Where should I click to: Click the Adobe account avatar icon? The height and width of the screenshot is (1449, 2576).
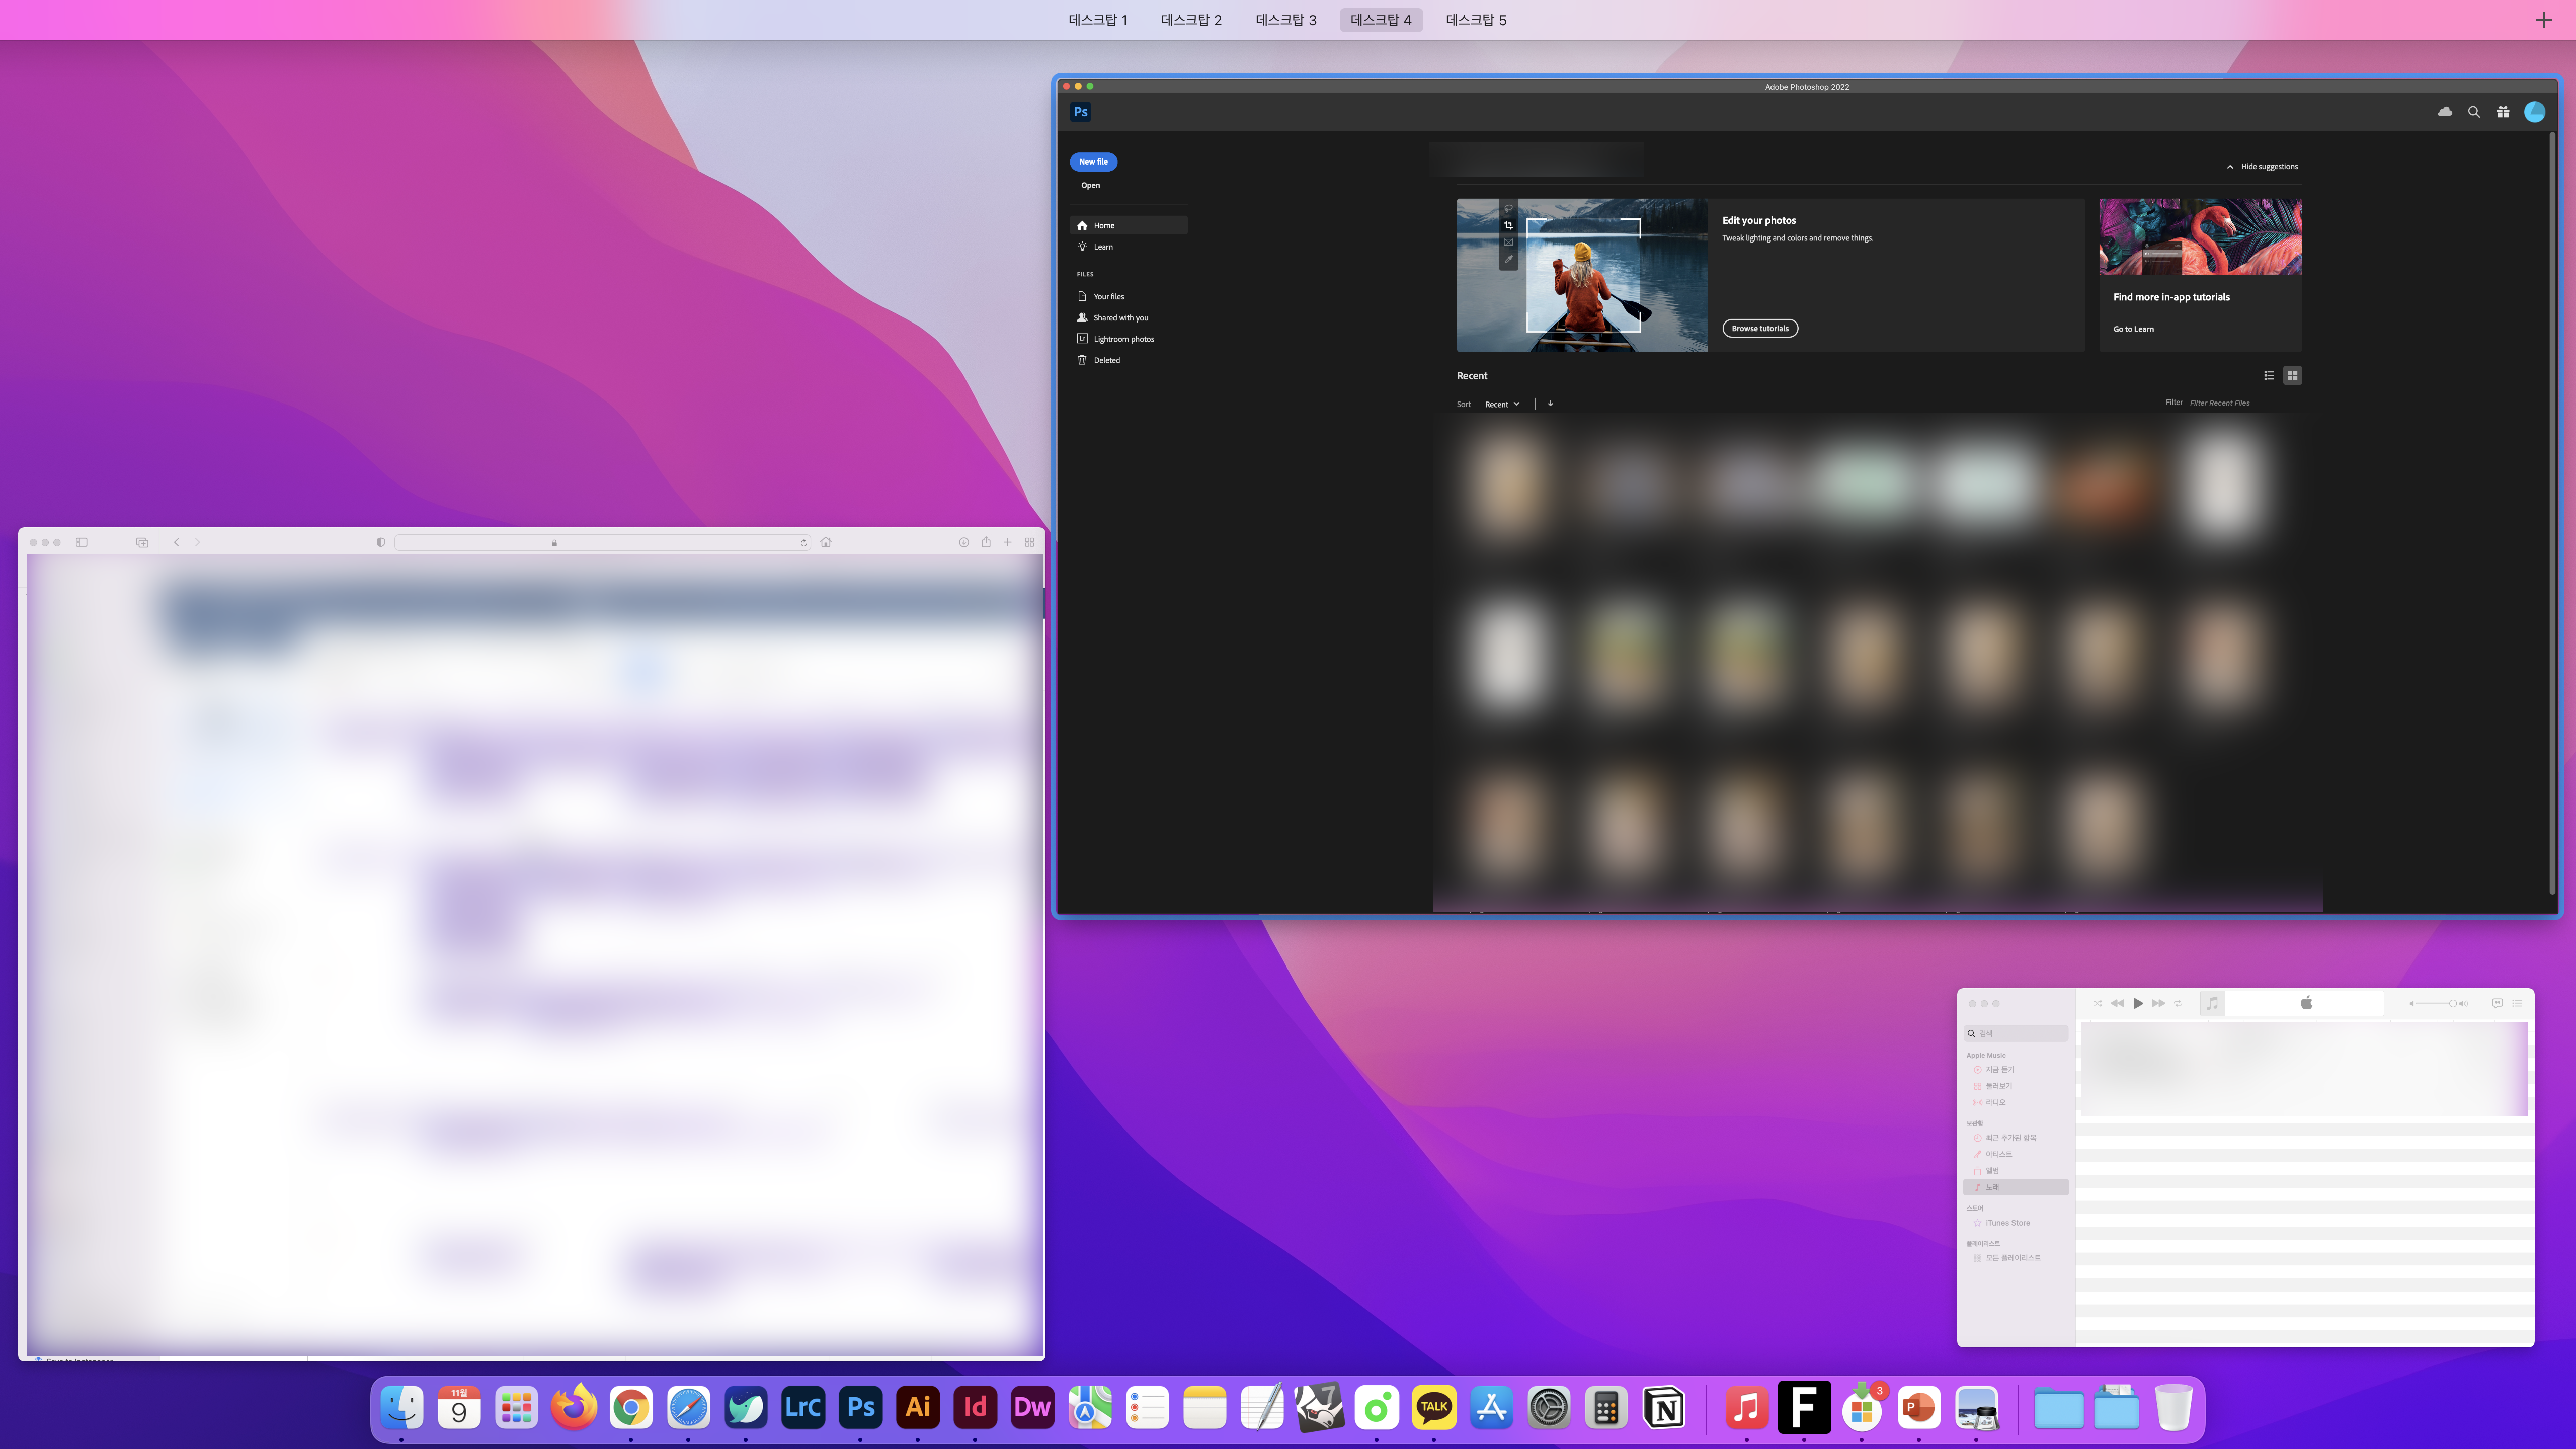click(x=2534, y=112)
